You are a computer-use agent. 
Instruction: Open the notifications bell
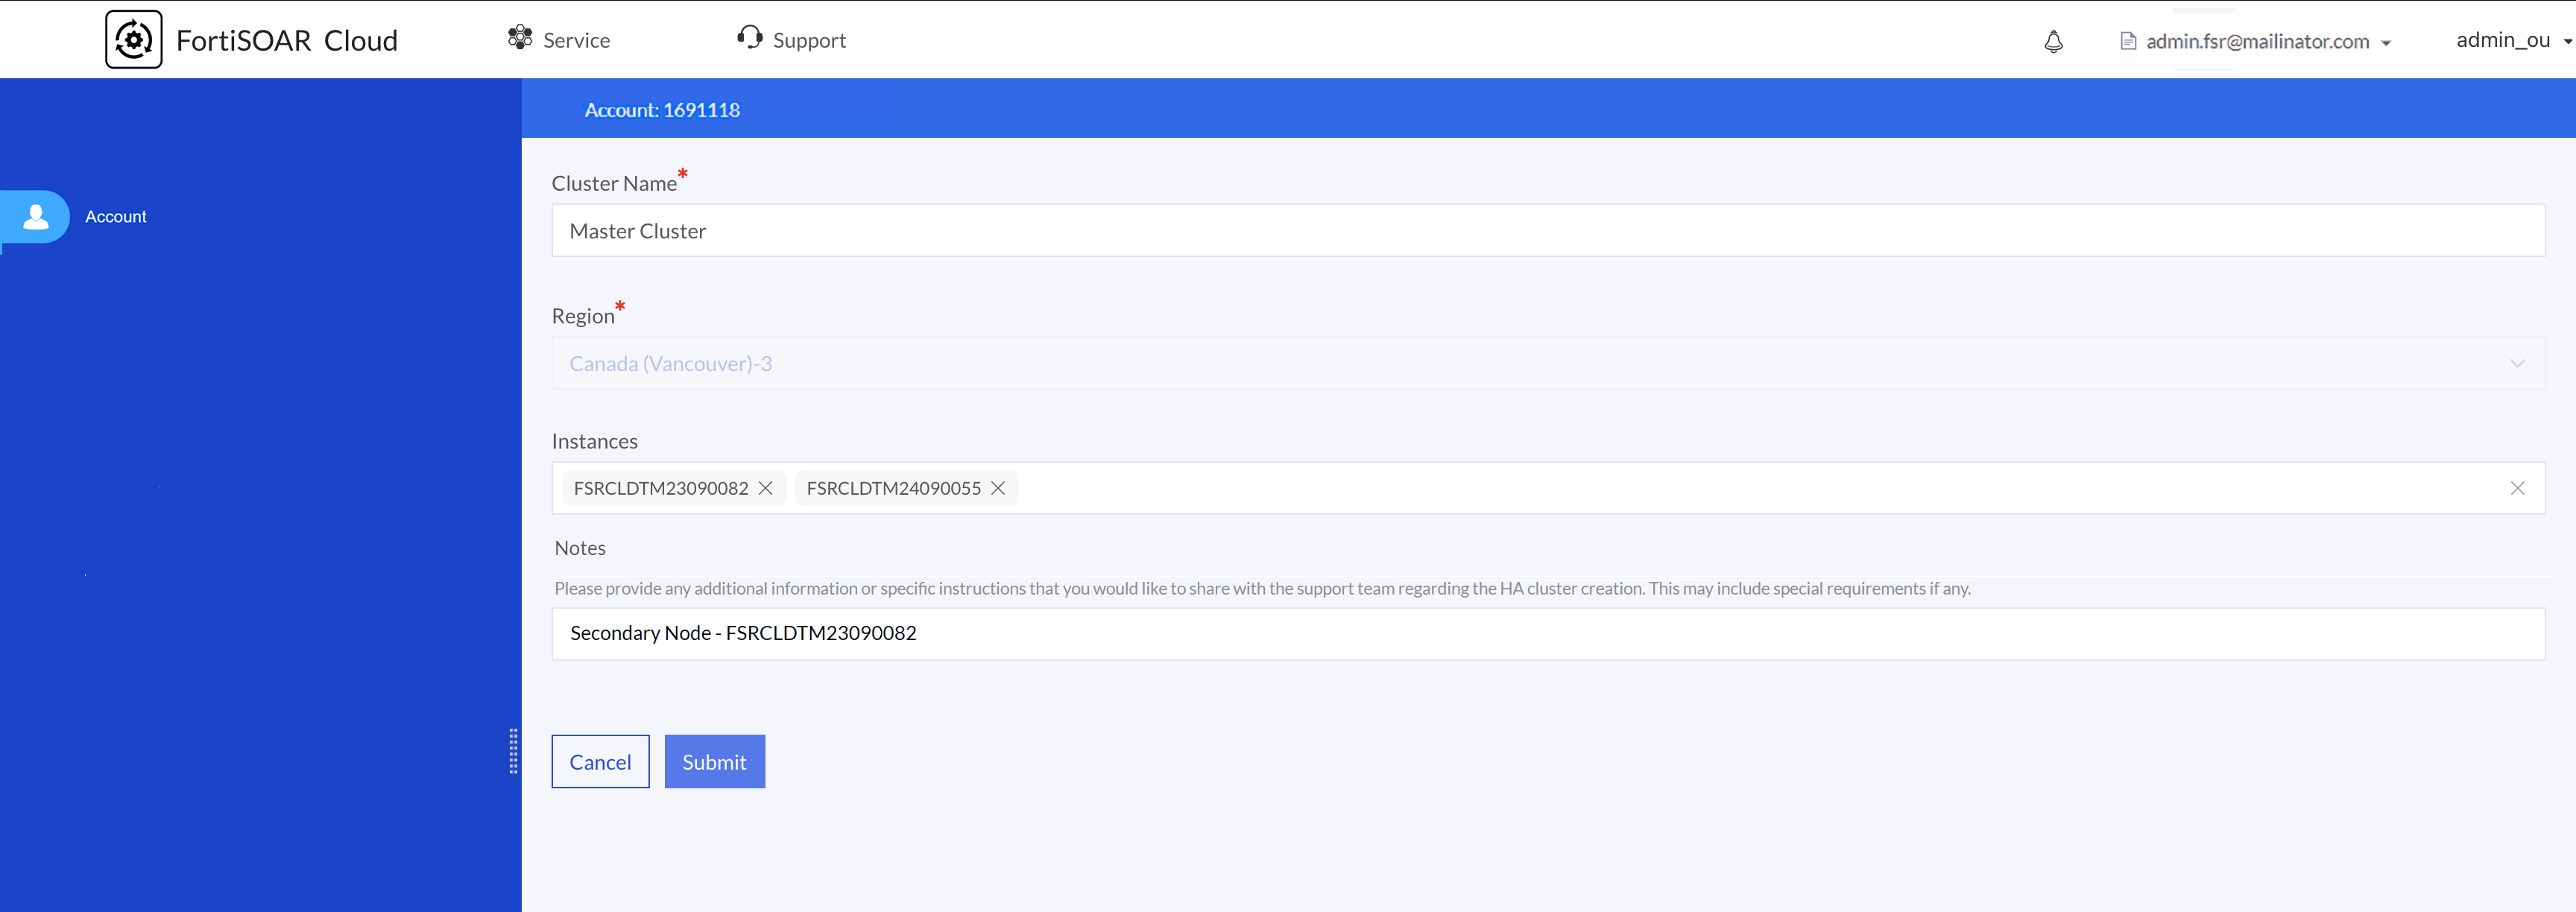pyautogui.click(x=2053, y=41)
